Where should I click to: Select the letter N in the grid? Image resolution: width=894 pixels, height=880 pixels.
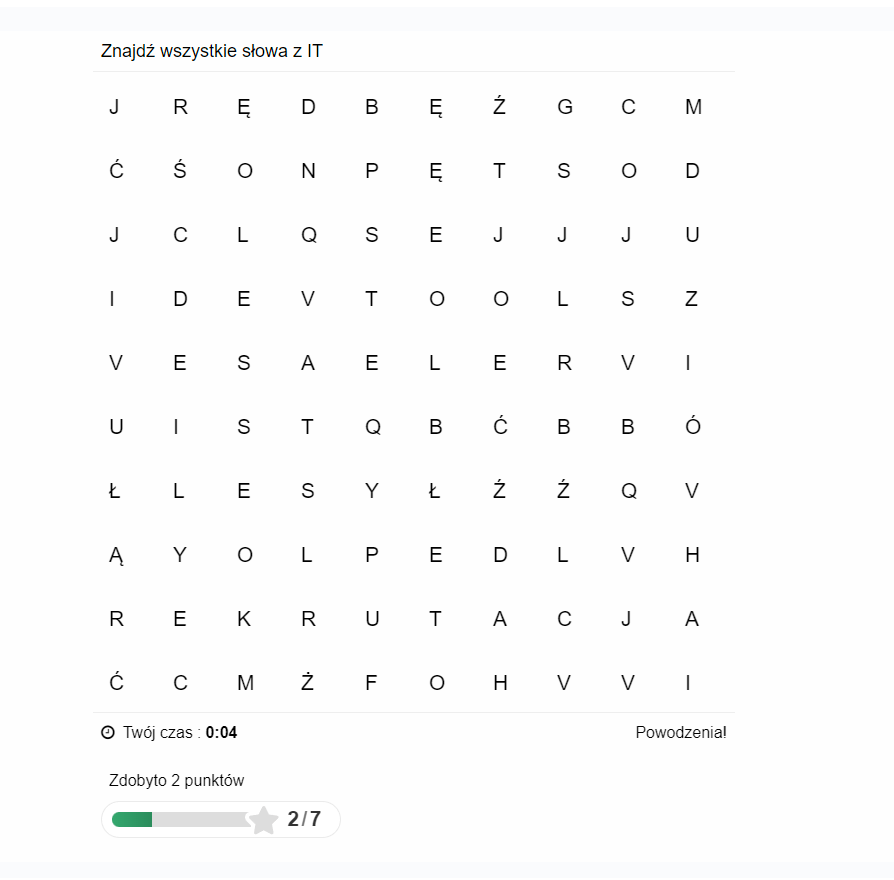pyautogui.click(x=308, y=171)
